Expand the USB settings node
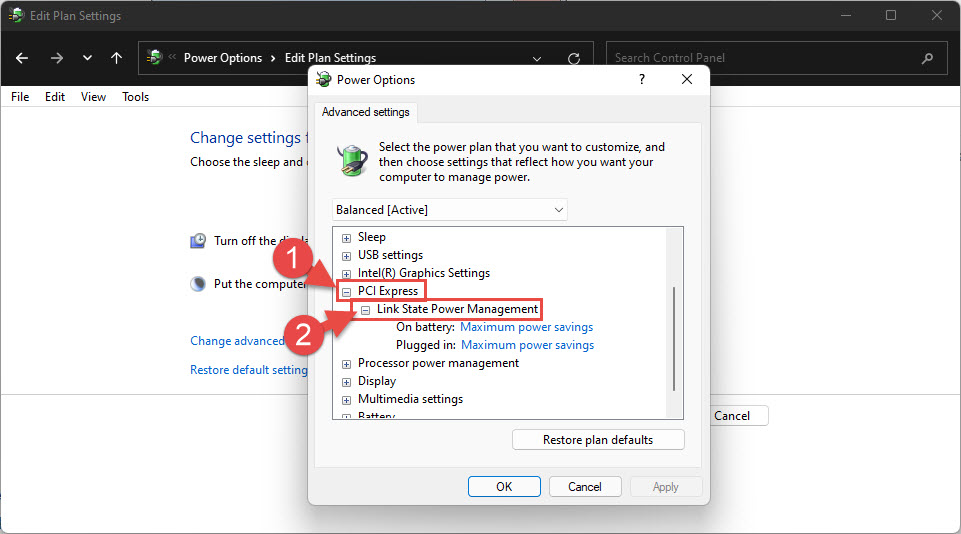Screen dimensions: 961x534 pyautogui.click(x=347, y=255)
